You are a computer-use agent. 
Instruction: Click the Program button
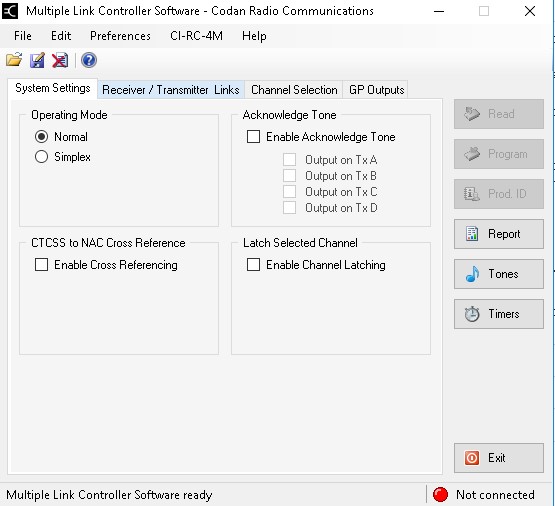tap(499, 154)
